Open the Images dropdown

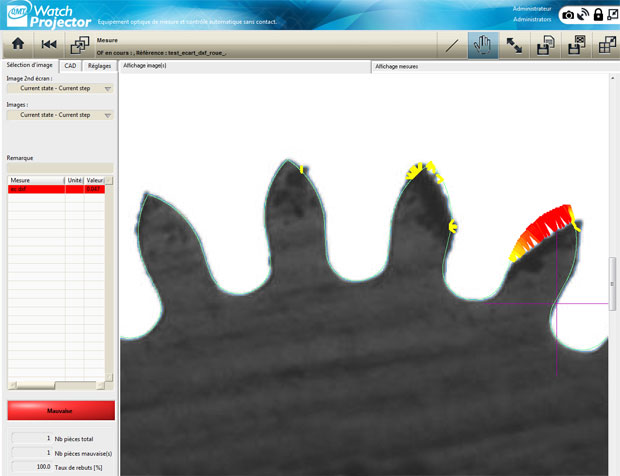[59, 115]
